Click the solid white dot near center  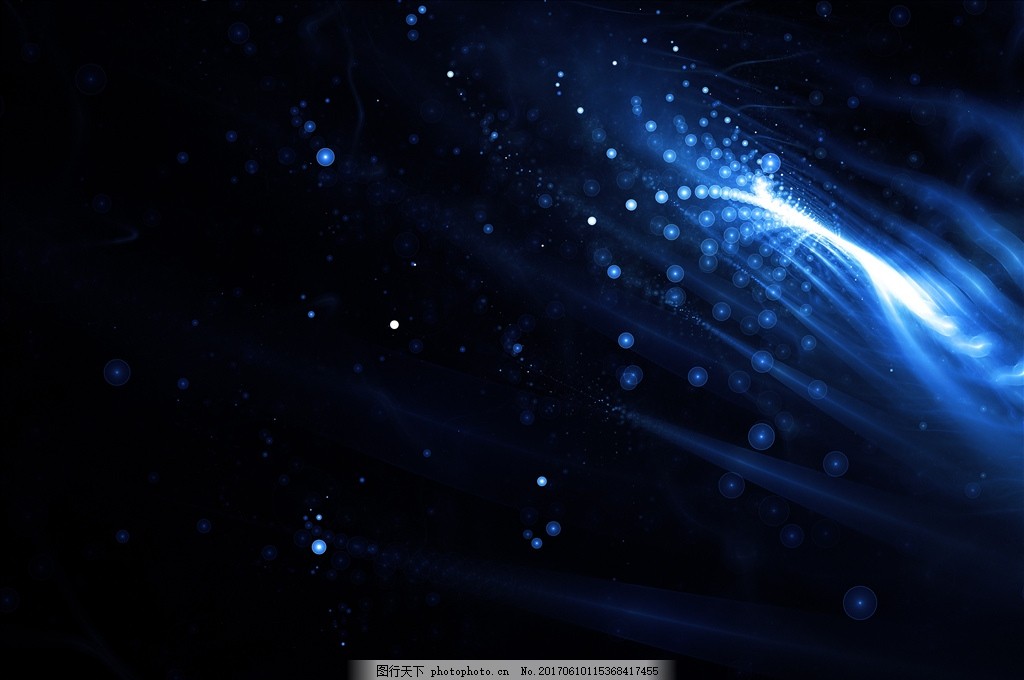394,324
